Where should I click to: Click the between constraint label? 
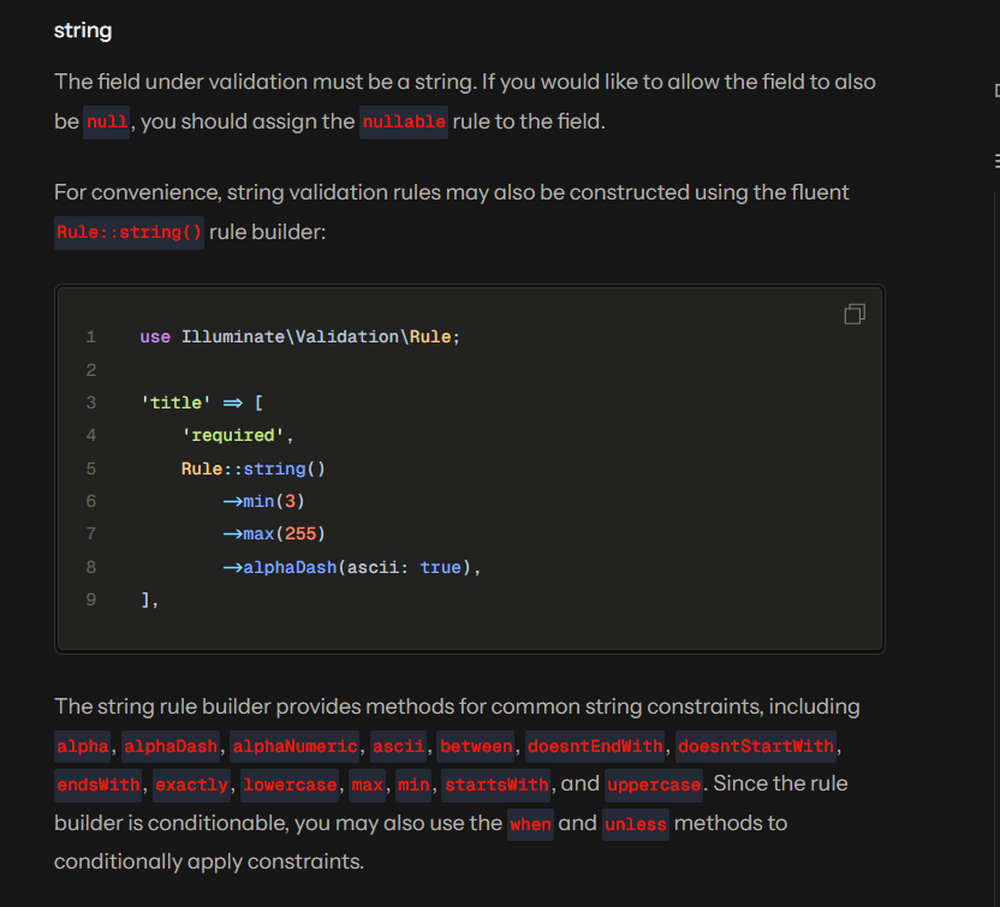tap(476, 746)
